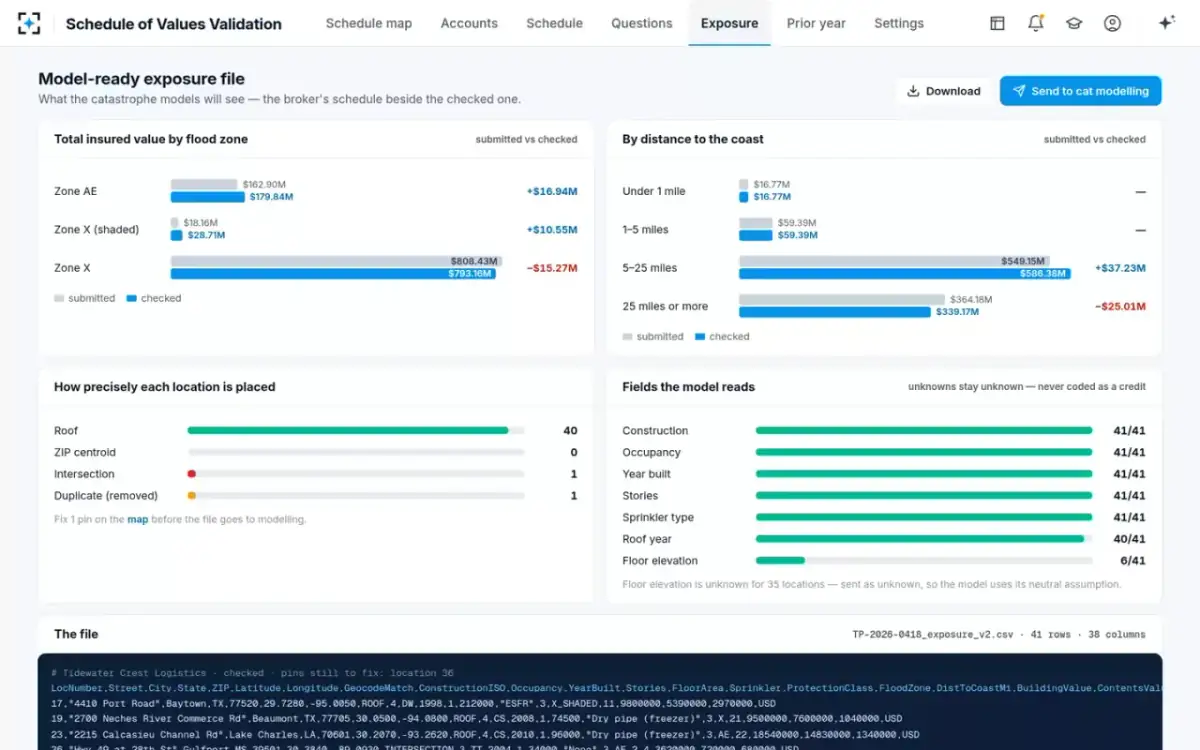This screenshot has width=1200, height=750.
Task: Click the Zone X (shaded) label
Action: (x=96, y=230)
